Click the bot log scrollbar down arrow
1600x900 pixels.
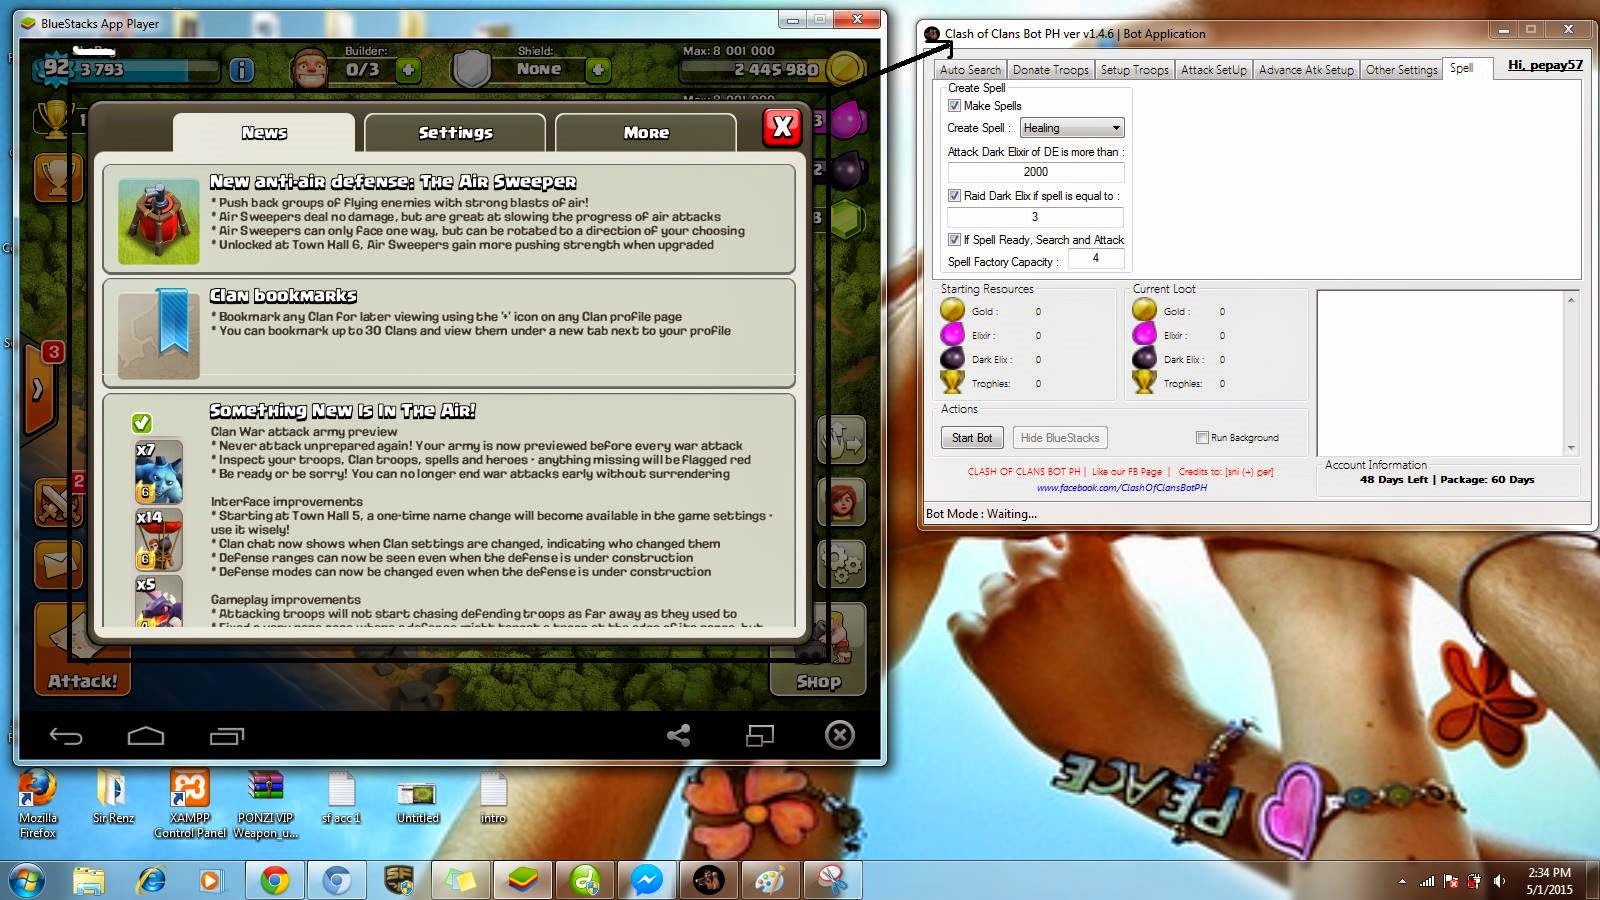click(1571, 448)
